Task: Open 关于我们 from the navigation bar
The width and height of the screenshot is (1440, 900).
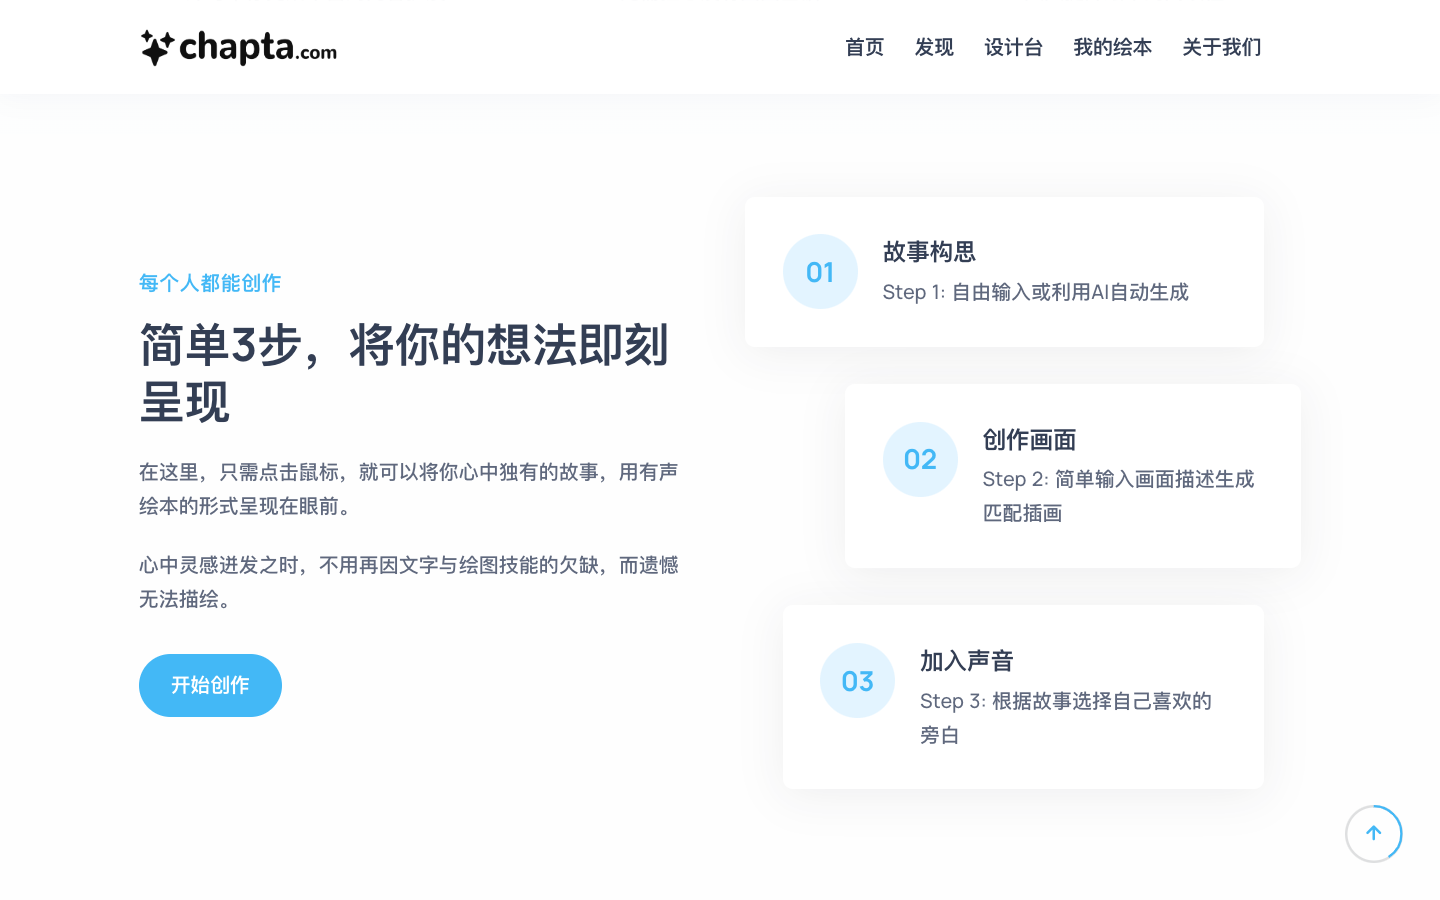Action: 1221,47
